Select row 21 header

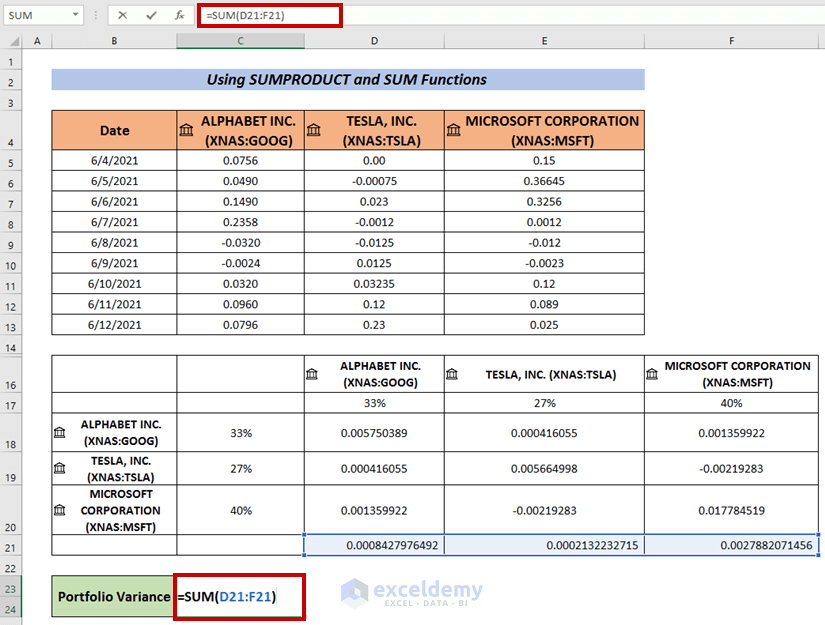click(x=11, y=547)
